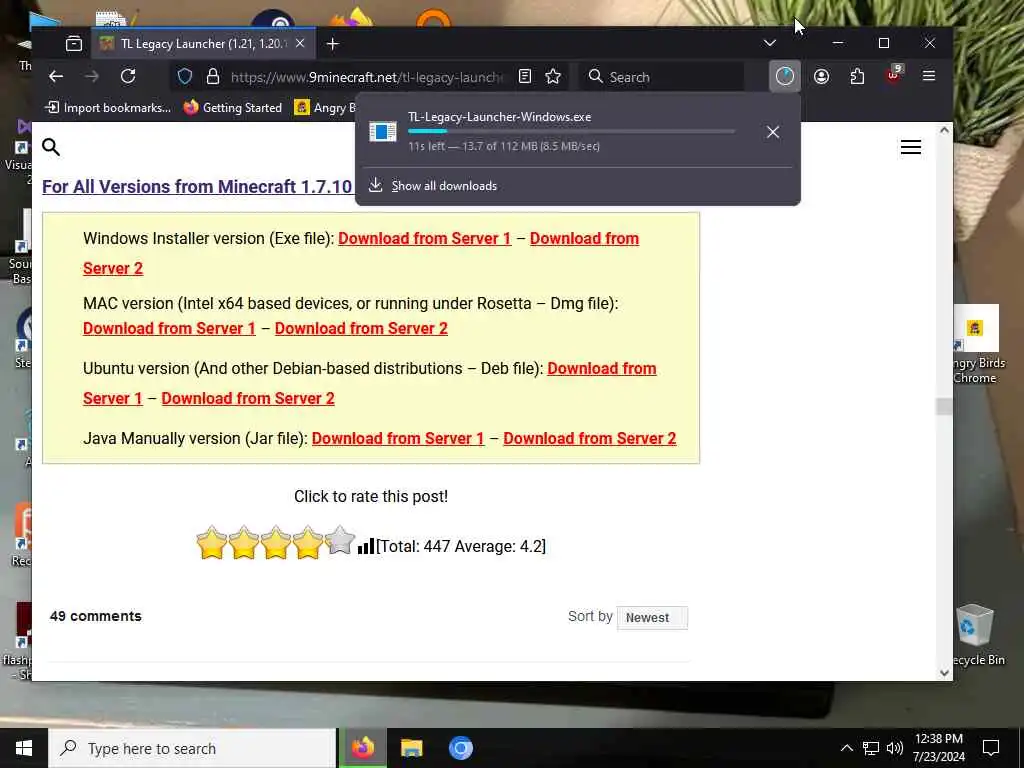Download MAC version from Server 2

(x=361, y=328)
